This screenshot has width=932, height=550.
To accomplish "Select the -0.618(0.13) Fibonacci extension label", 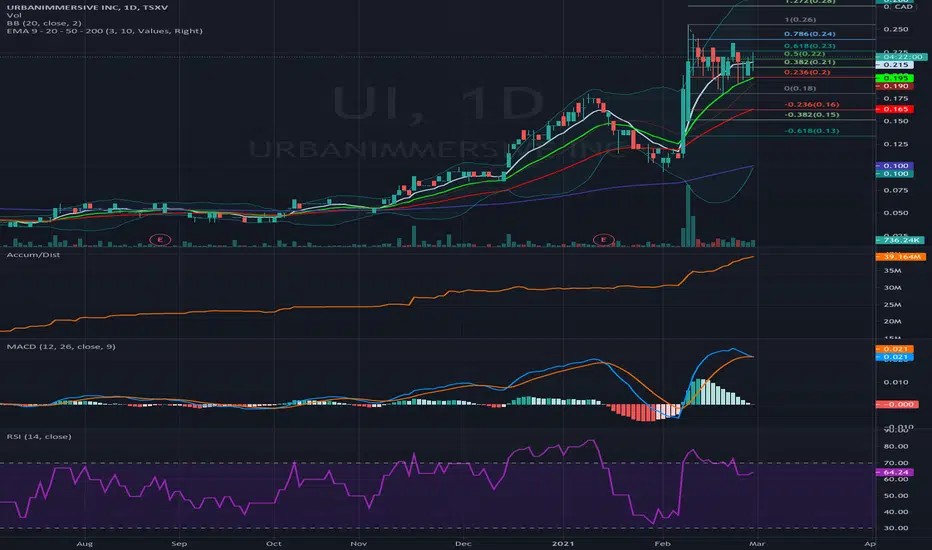I will (812, 130).
